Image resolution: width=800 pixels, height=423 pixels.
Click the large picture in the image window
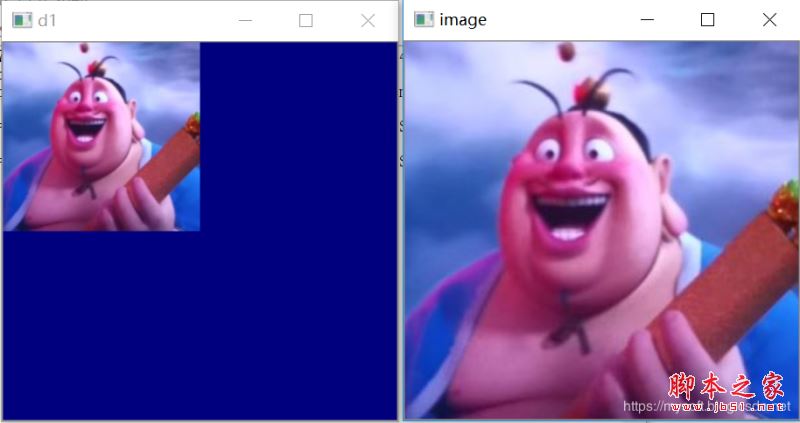click(x=602, y=230)
